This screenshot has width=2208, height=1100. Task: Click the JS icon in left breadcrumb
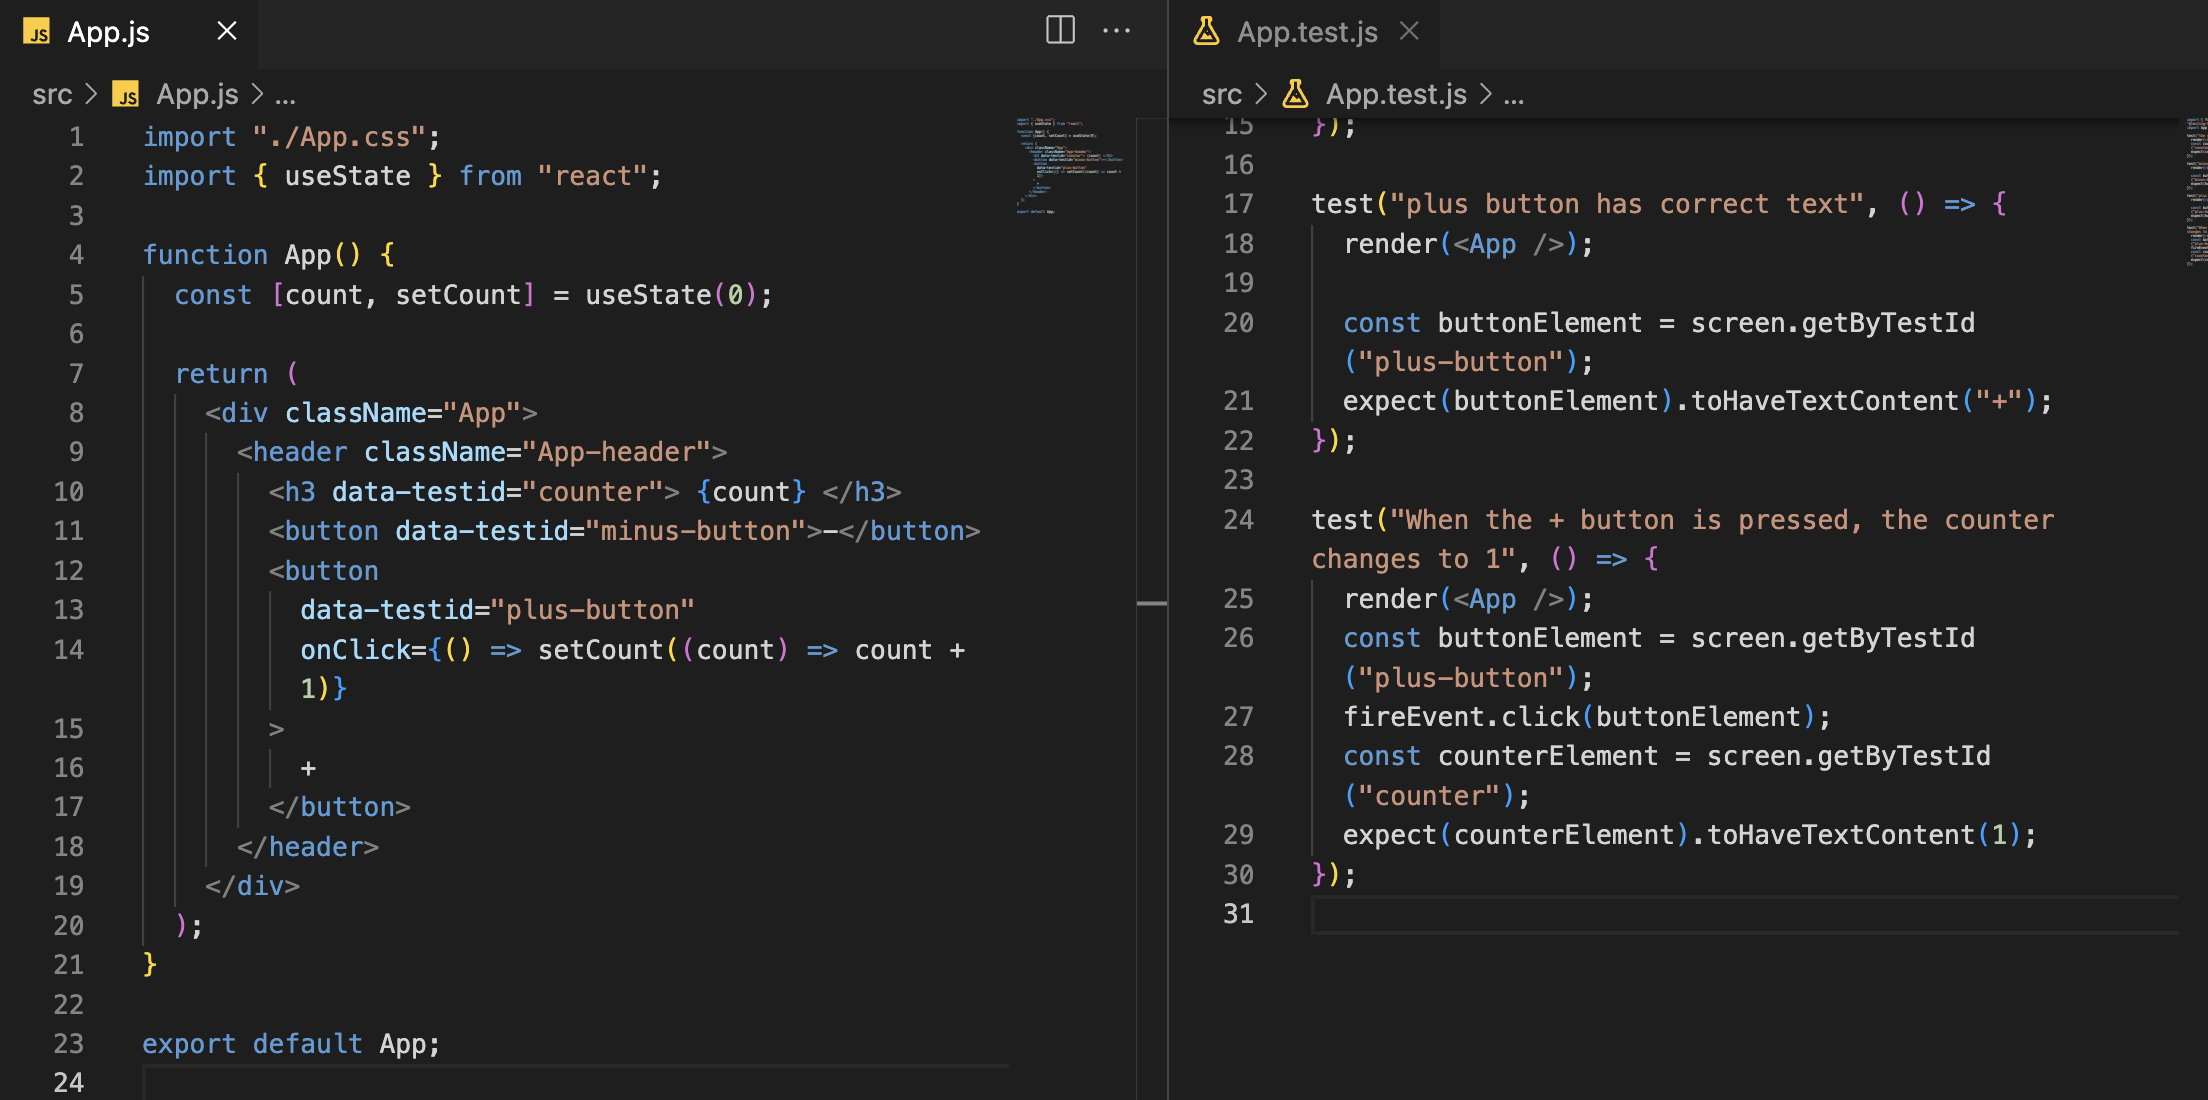pyautogui.click(x=126, y=95)
